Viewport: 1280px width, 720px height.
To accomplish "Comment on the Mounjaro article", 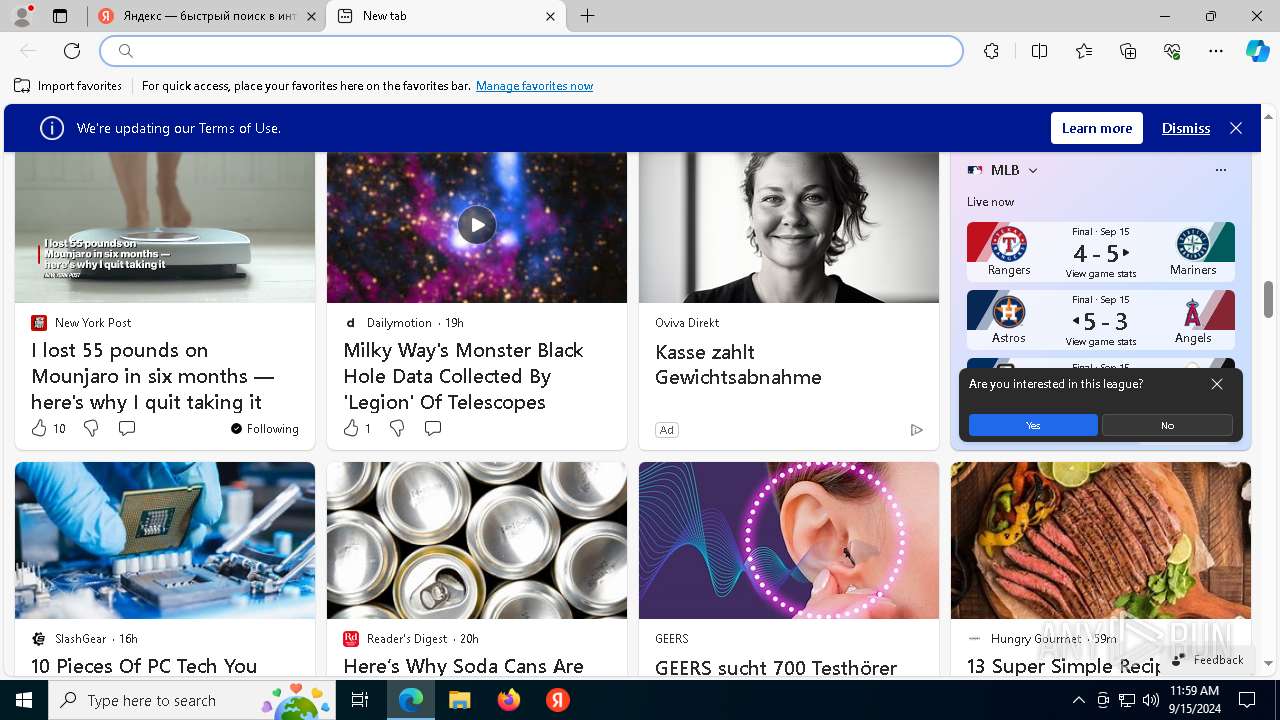I will click(127, 428).
